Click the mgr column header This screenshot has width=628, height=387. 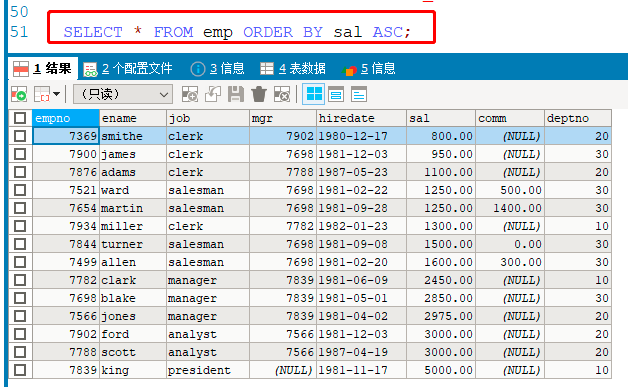point(283,118)
